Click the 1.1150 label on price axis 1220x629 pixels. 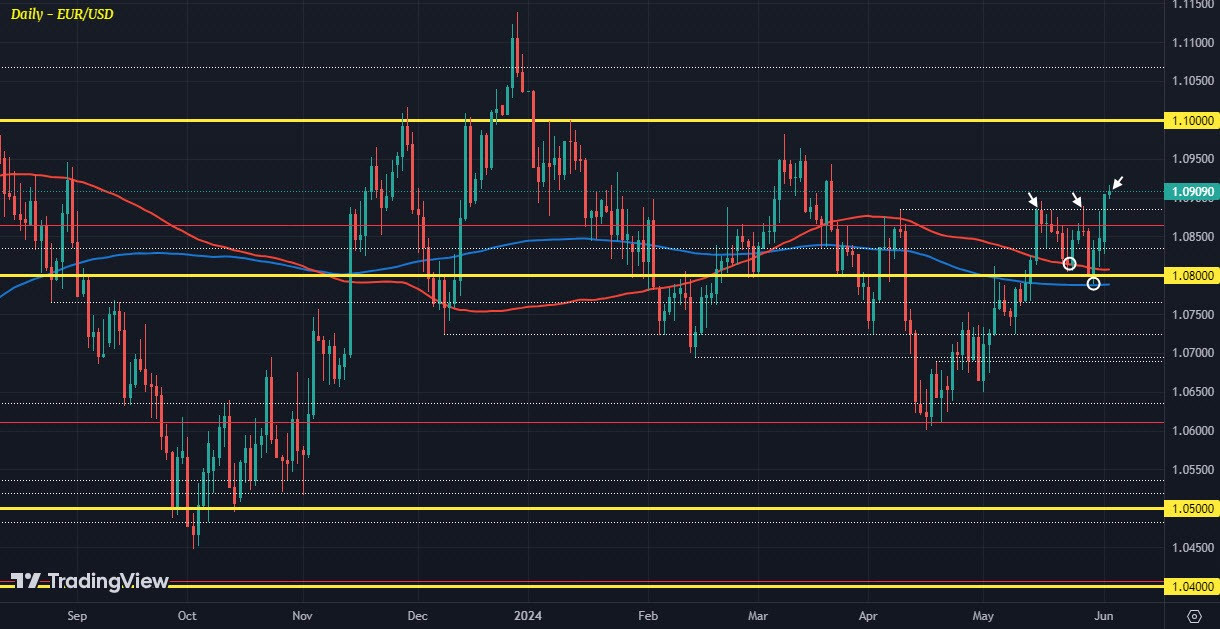coord(1192,4)
